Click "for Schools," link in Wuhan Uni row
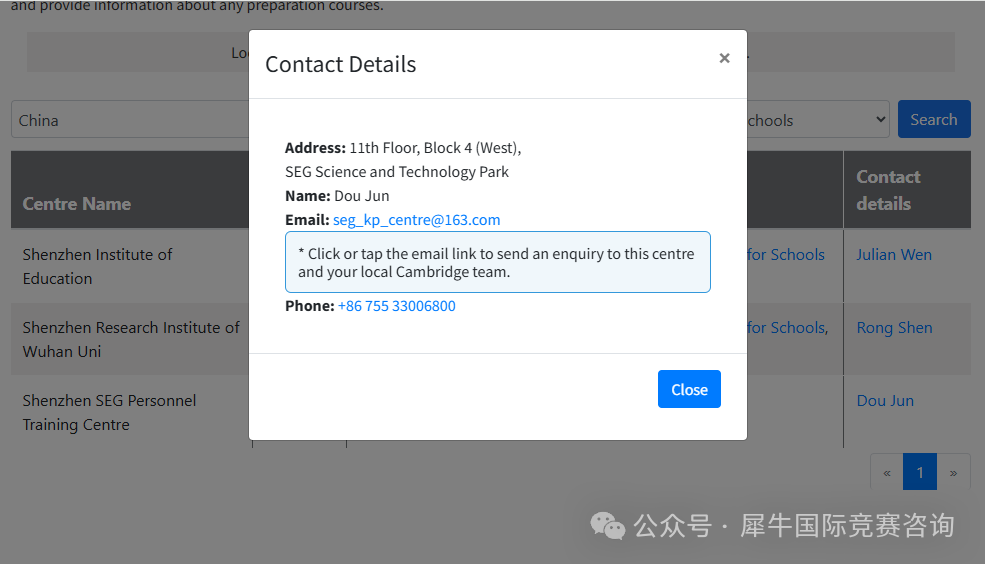 point(787,328)
